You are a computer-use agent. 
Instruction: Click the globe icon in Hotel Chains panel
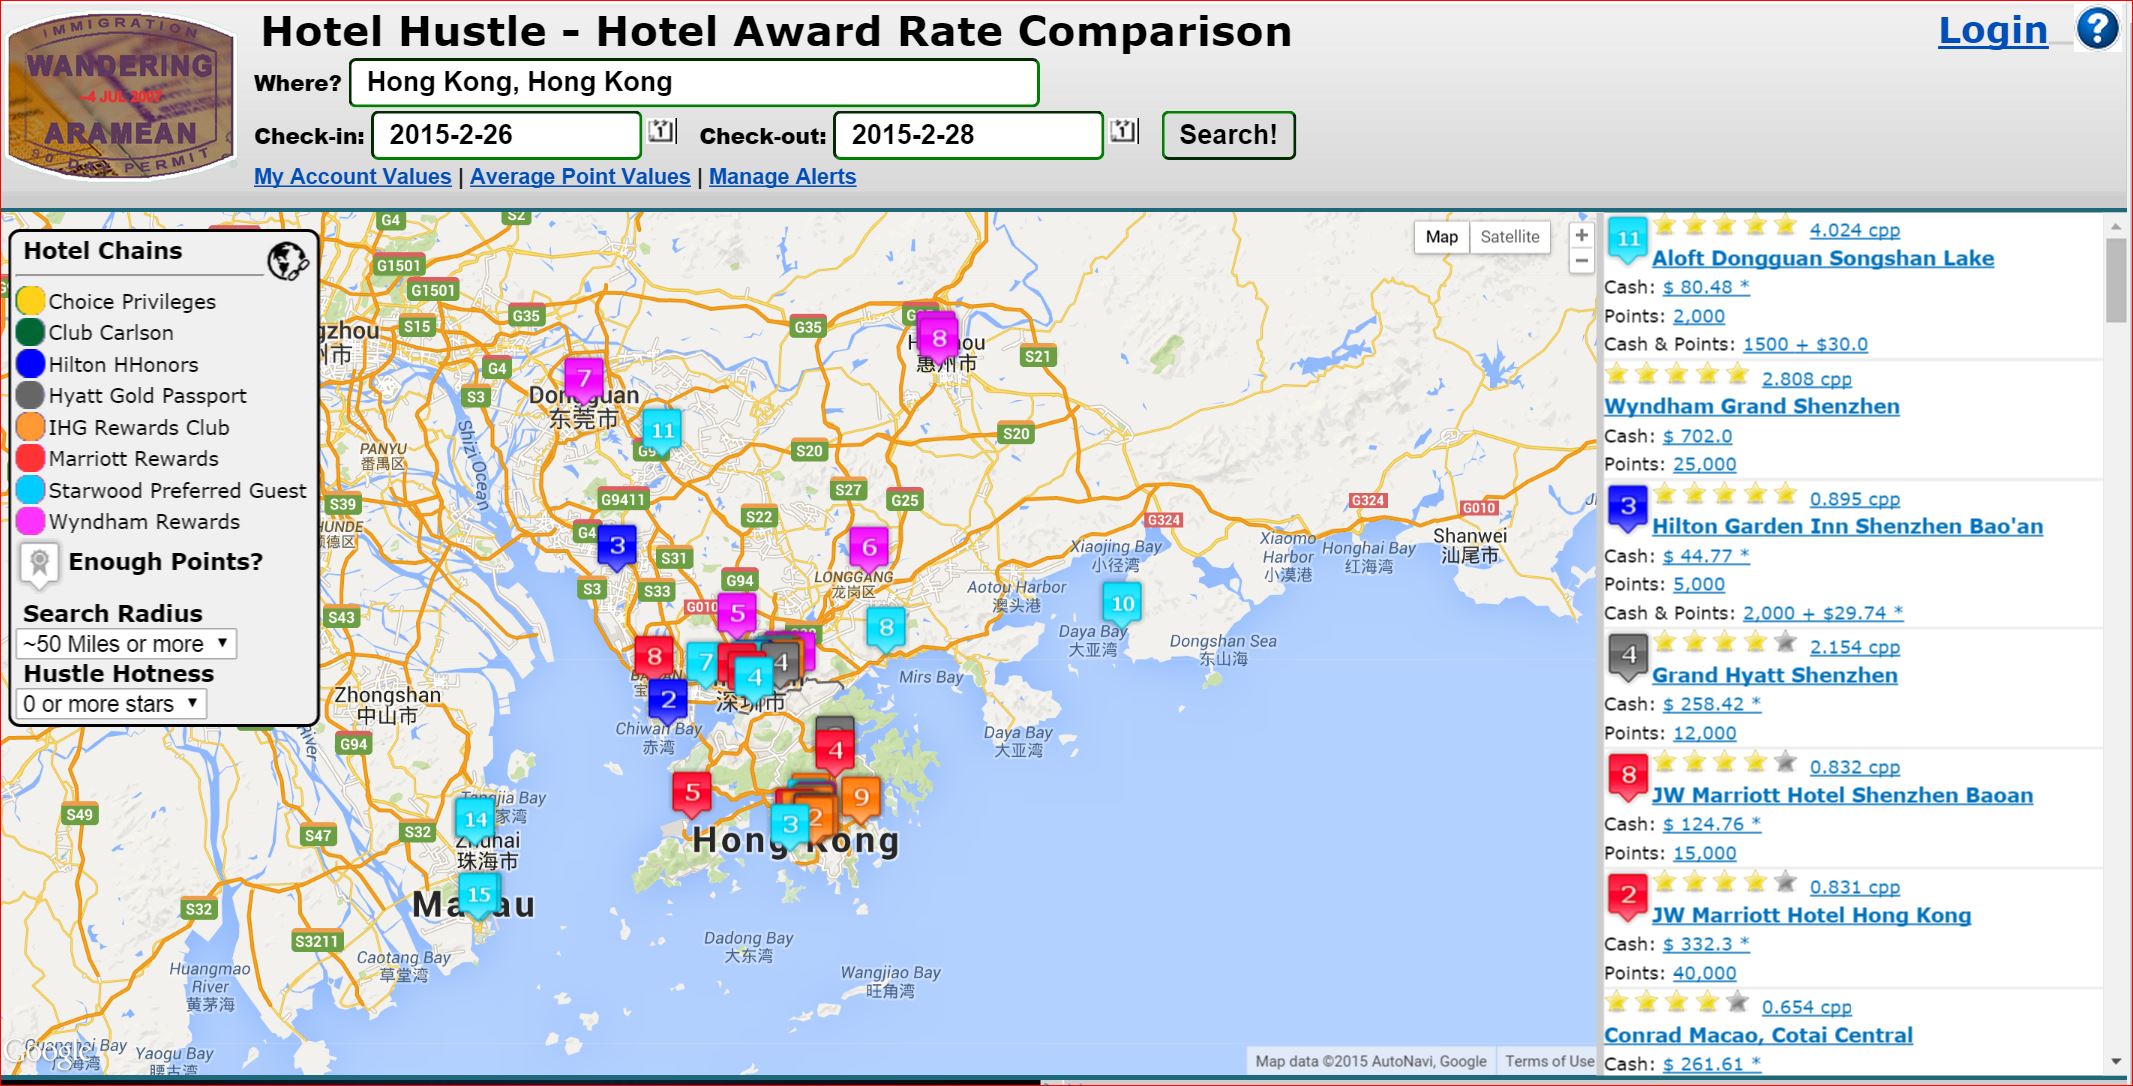coord(288,261)
